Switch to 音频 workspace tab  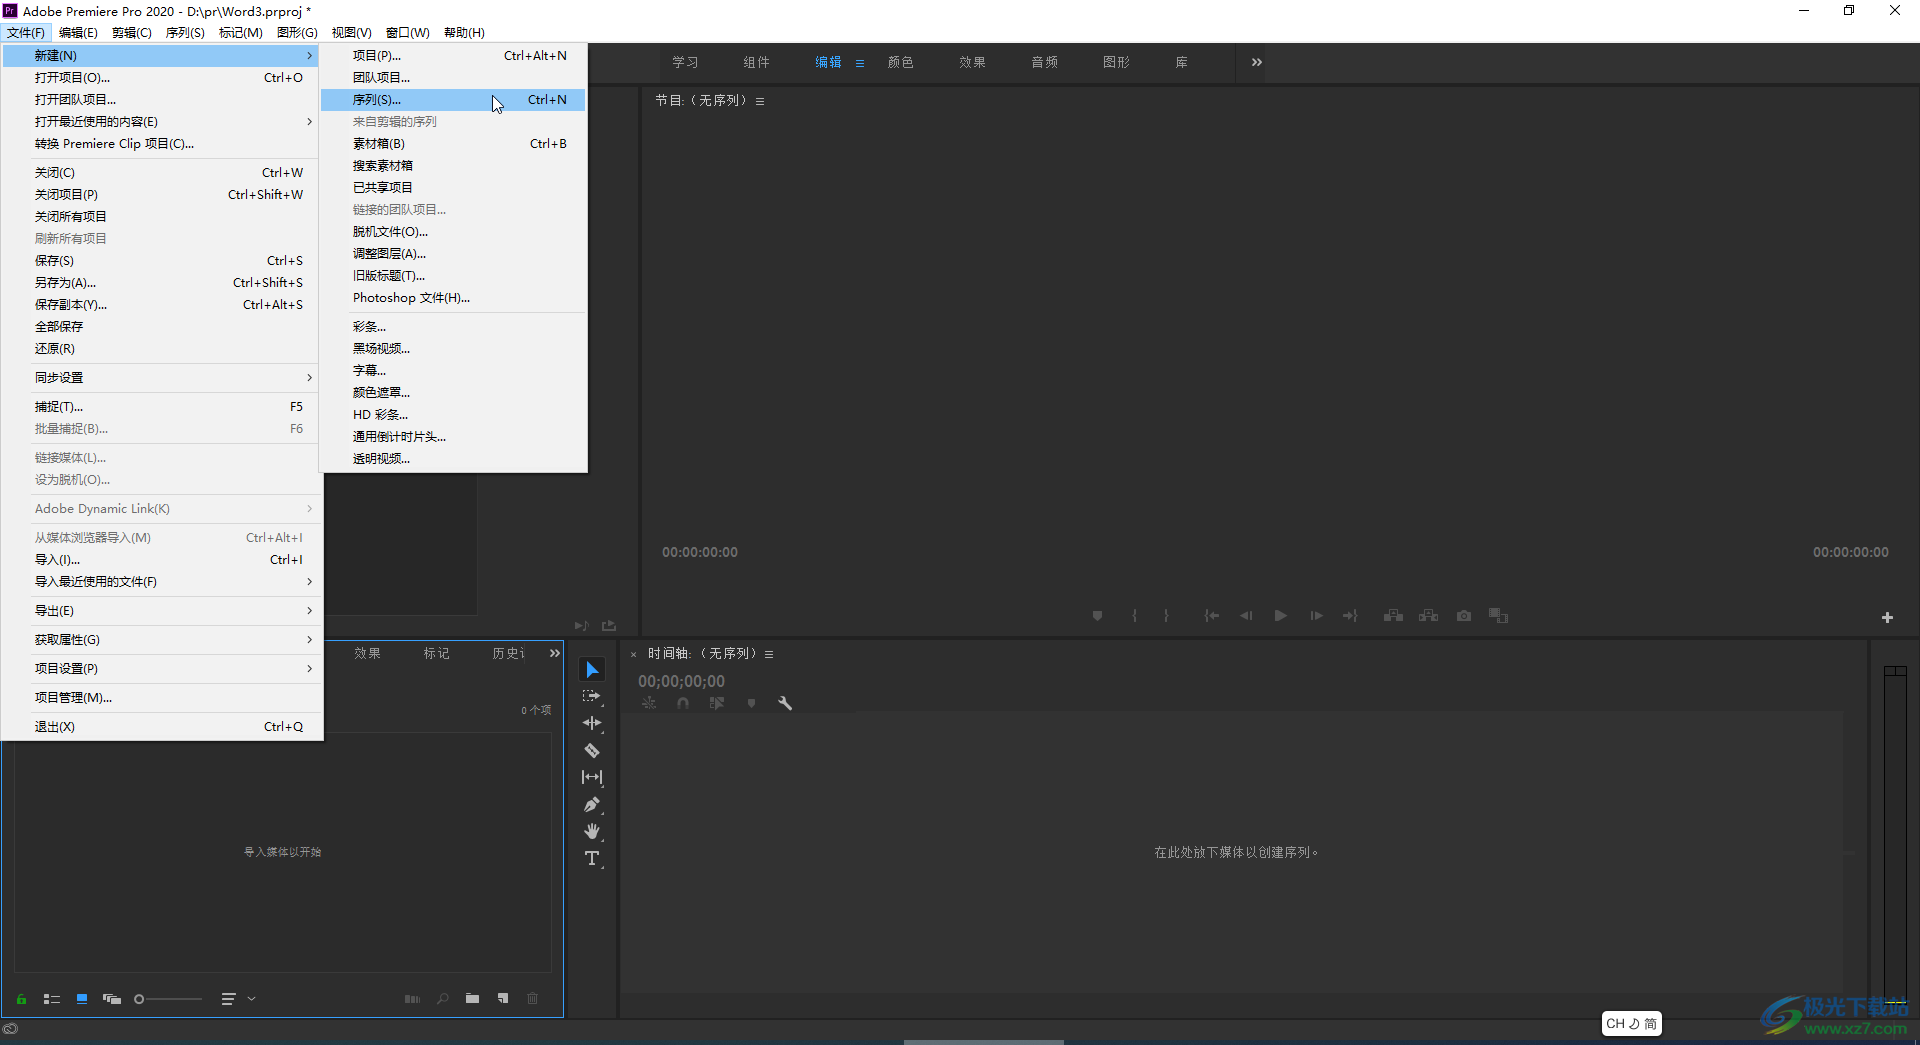[1044, 62]
